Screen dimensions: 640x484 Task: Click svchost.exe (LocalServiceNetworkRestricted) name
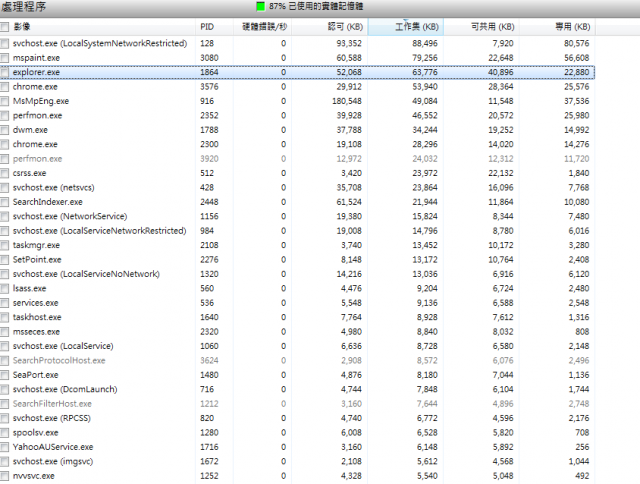pos(100,231)
